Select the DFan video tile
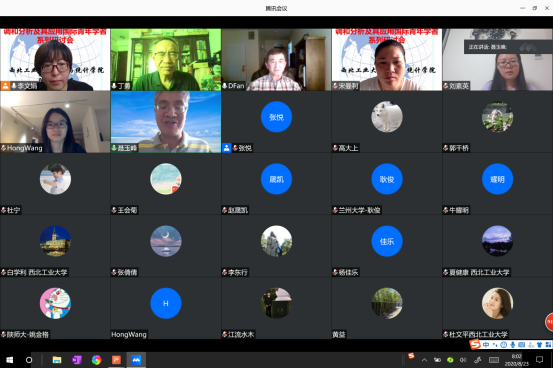The image size is (553, 369). click(x=276, y=60)
